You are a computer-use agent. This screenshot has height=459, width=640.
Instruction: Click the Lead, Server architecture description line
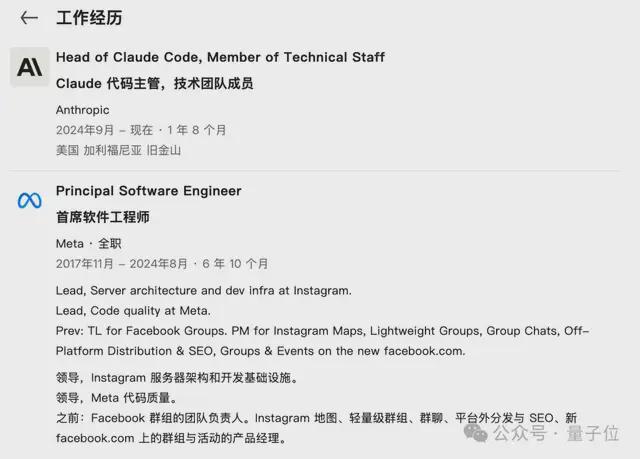203,290
